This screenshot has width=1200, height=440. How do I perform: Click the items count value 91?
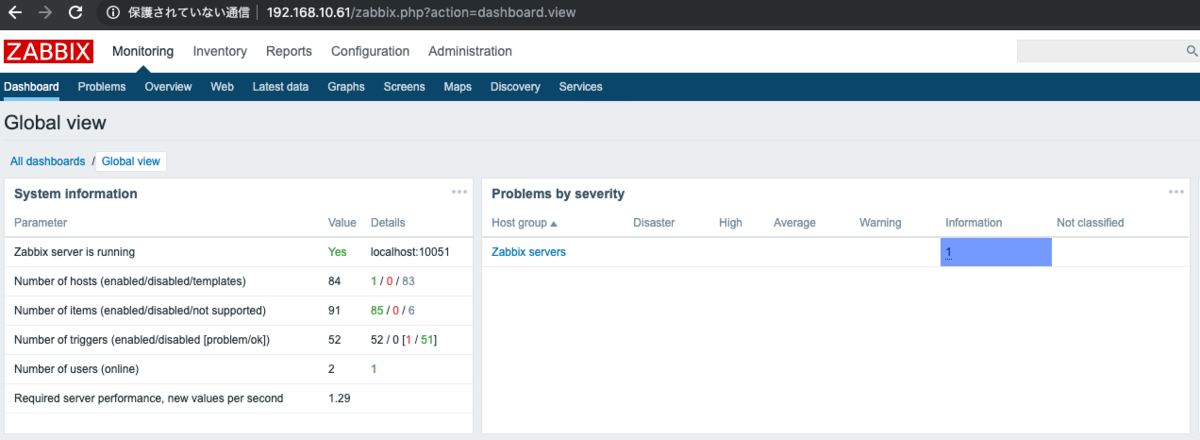(335, 311)
